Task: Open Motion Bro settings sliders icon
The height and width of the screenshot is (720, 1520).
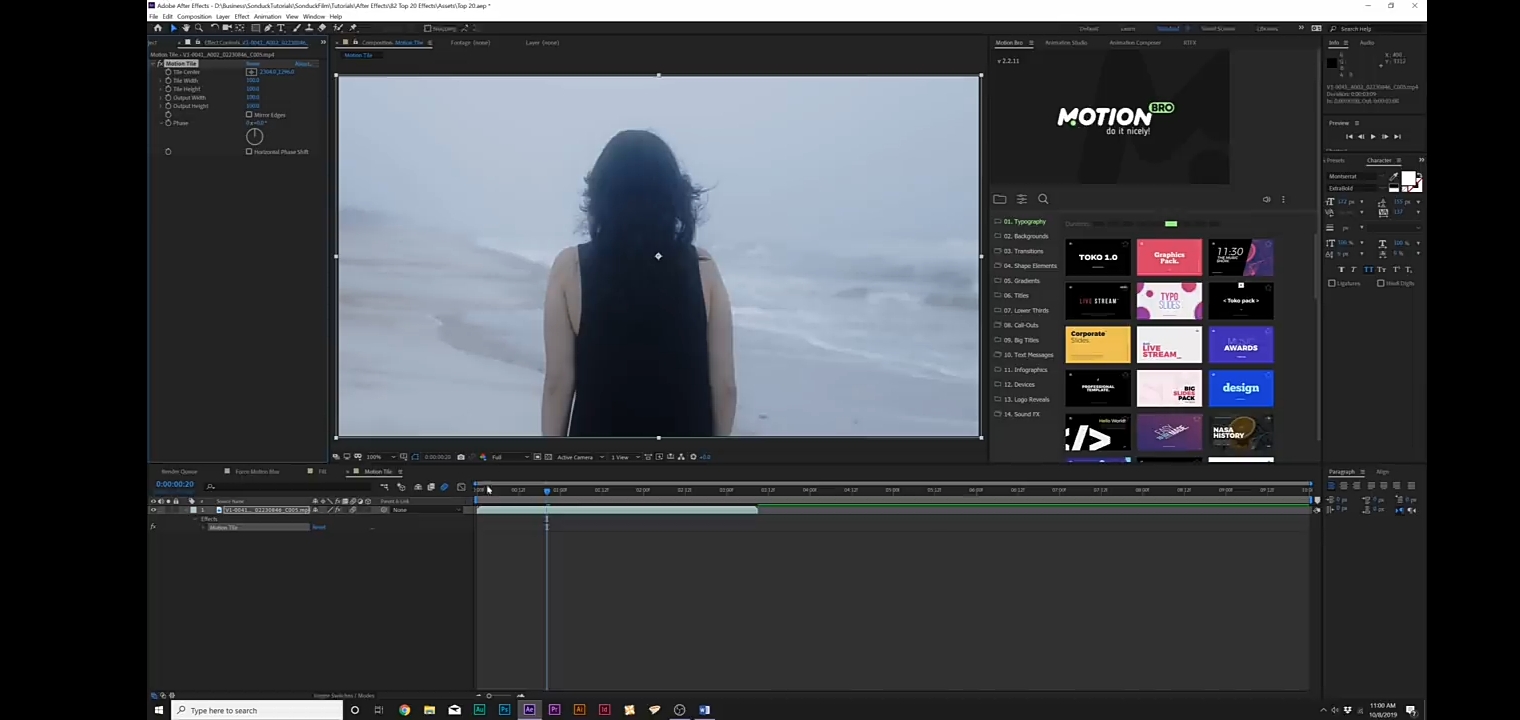Action: [x=1021, y=199]
